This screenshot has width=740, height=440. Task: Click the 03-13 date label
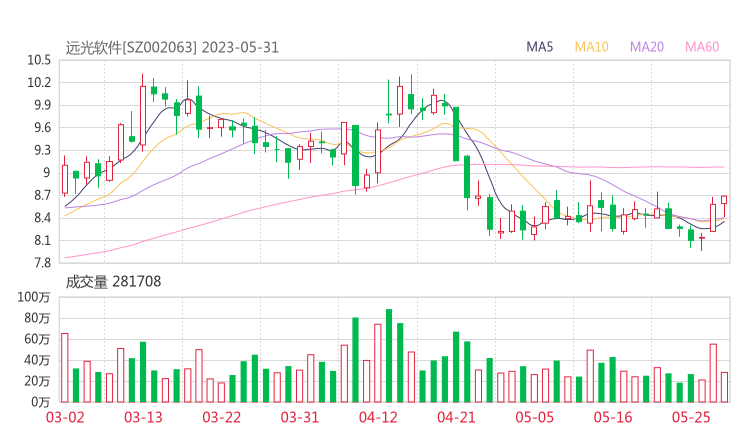[x=143, y=417]
